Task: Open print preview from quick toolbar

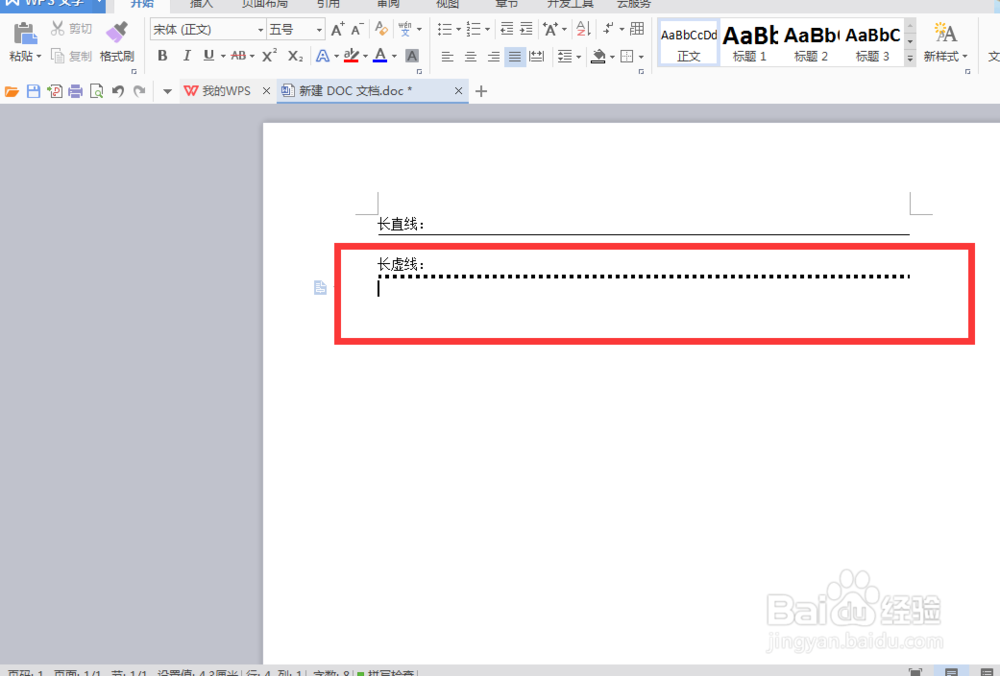Action: click(x=96, y=91)
